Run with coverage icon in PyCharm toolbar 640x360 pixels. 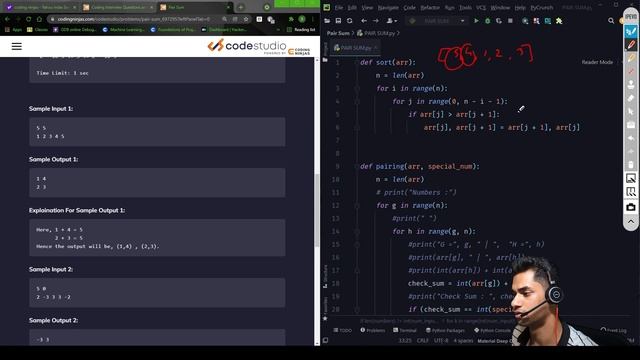coord(499,21)
